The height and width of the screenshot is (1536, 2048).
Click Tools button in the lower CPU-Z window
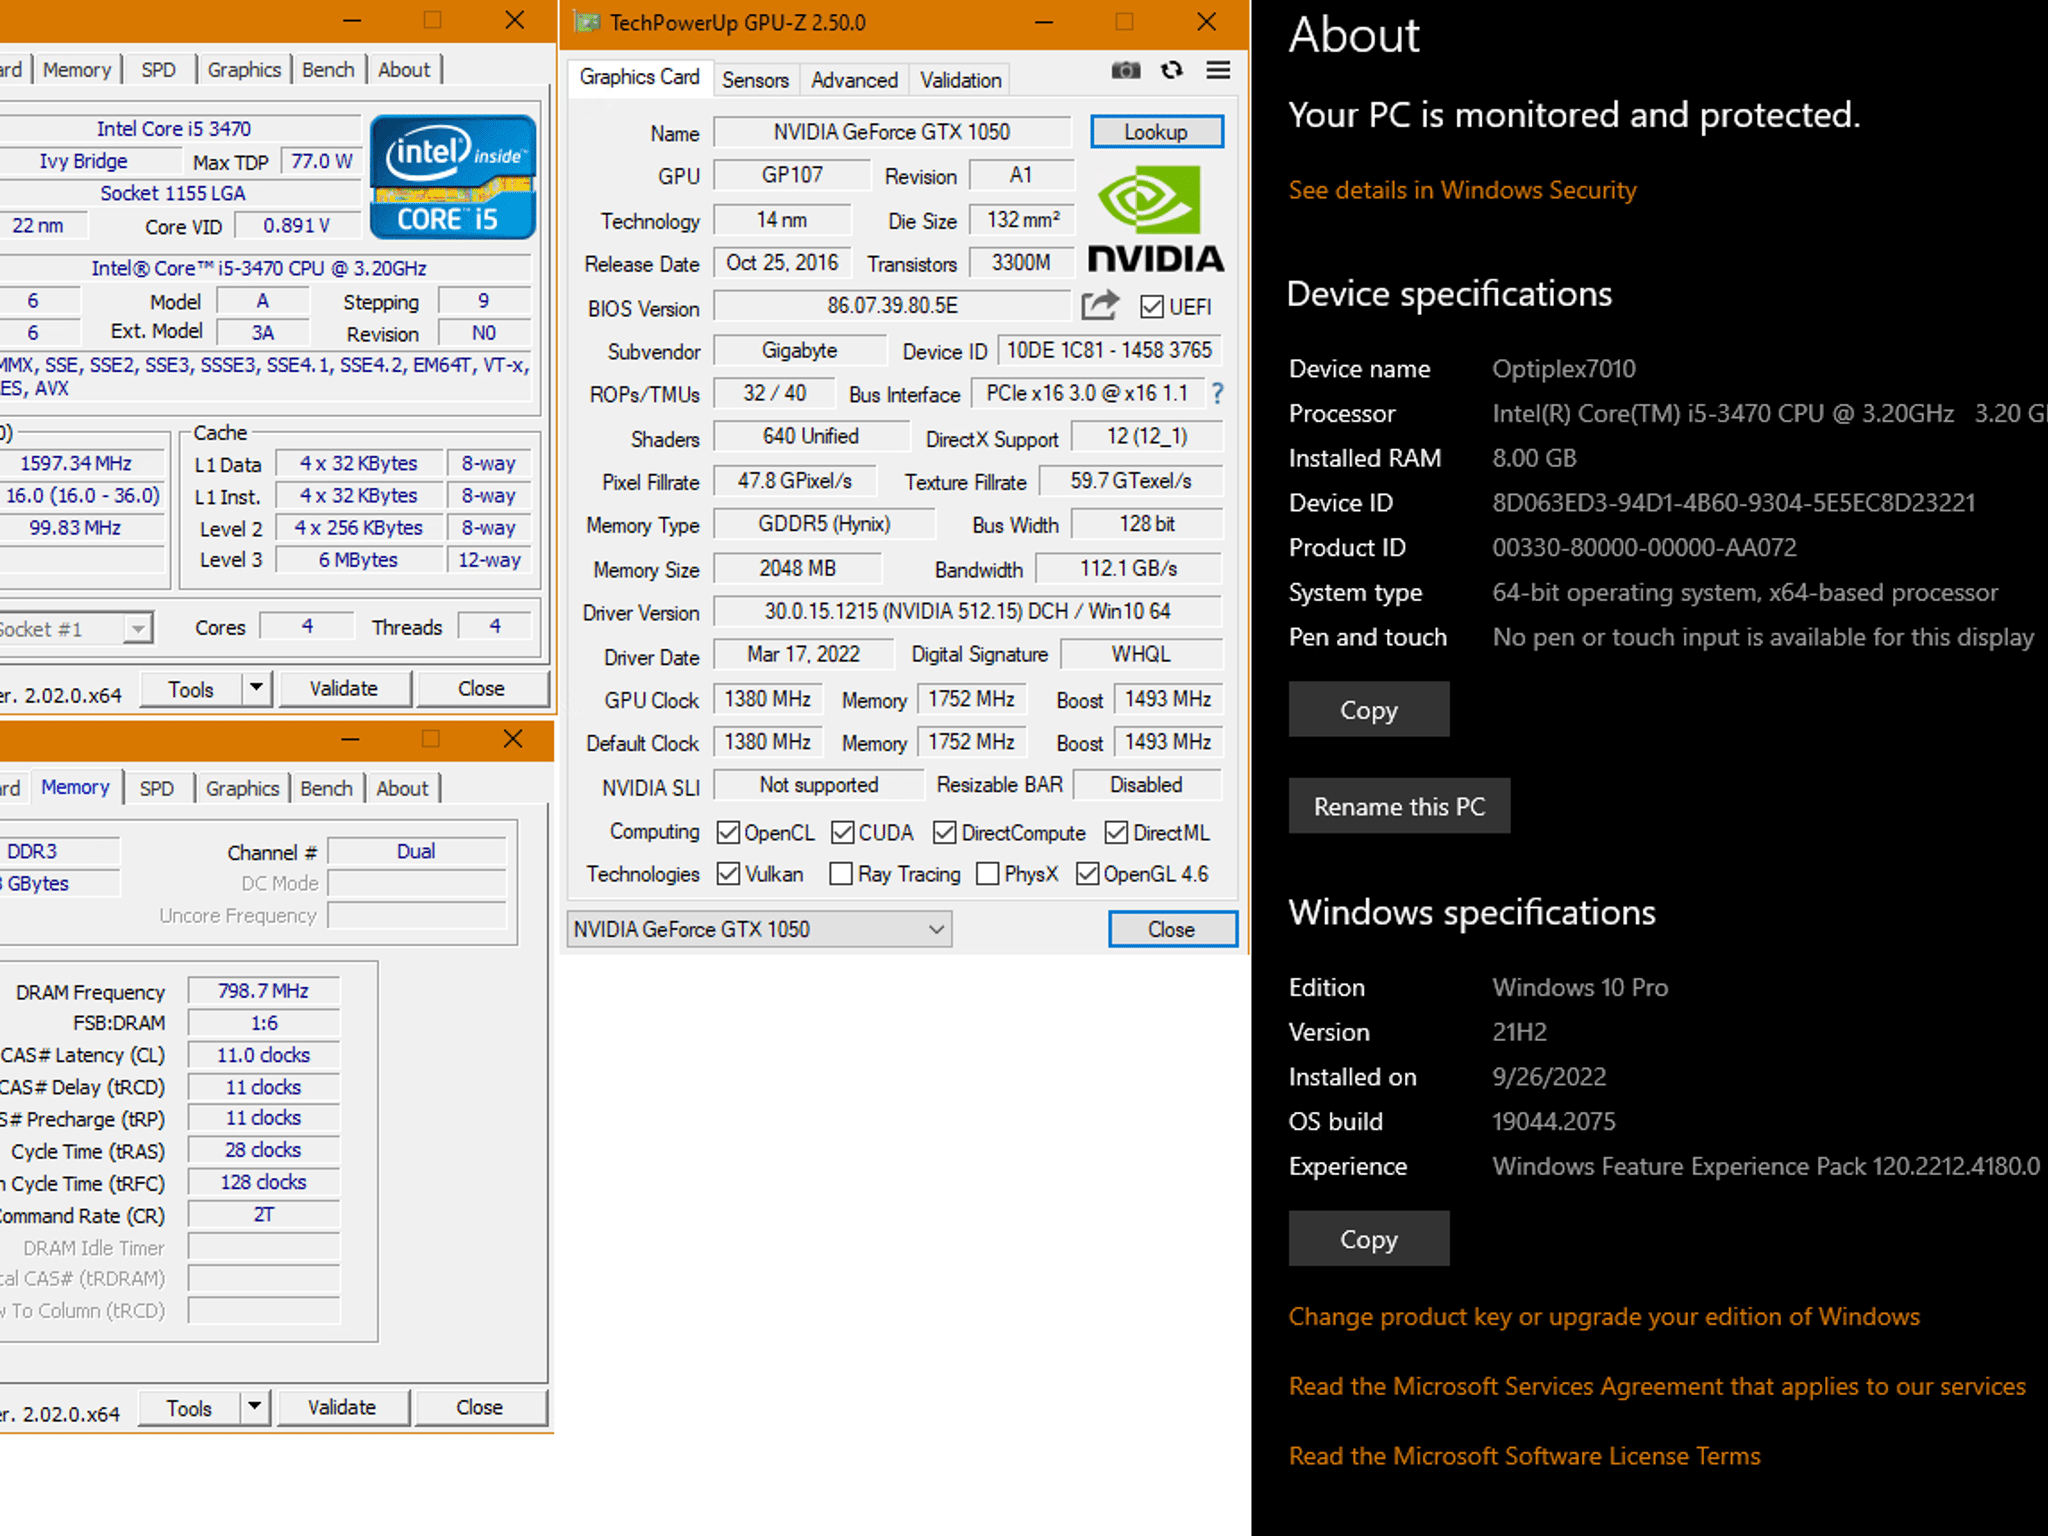coord(189,1408)
